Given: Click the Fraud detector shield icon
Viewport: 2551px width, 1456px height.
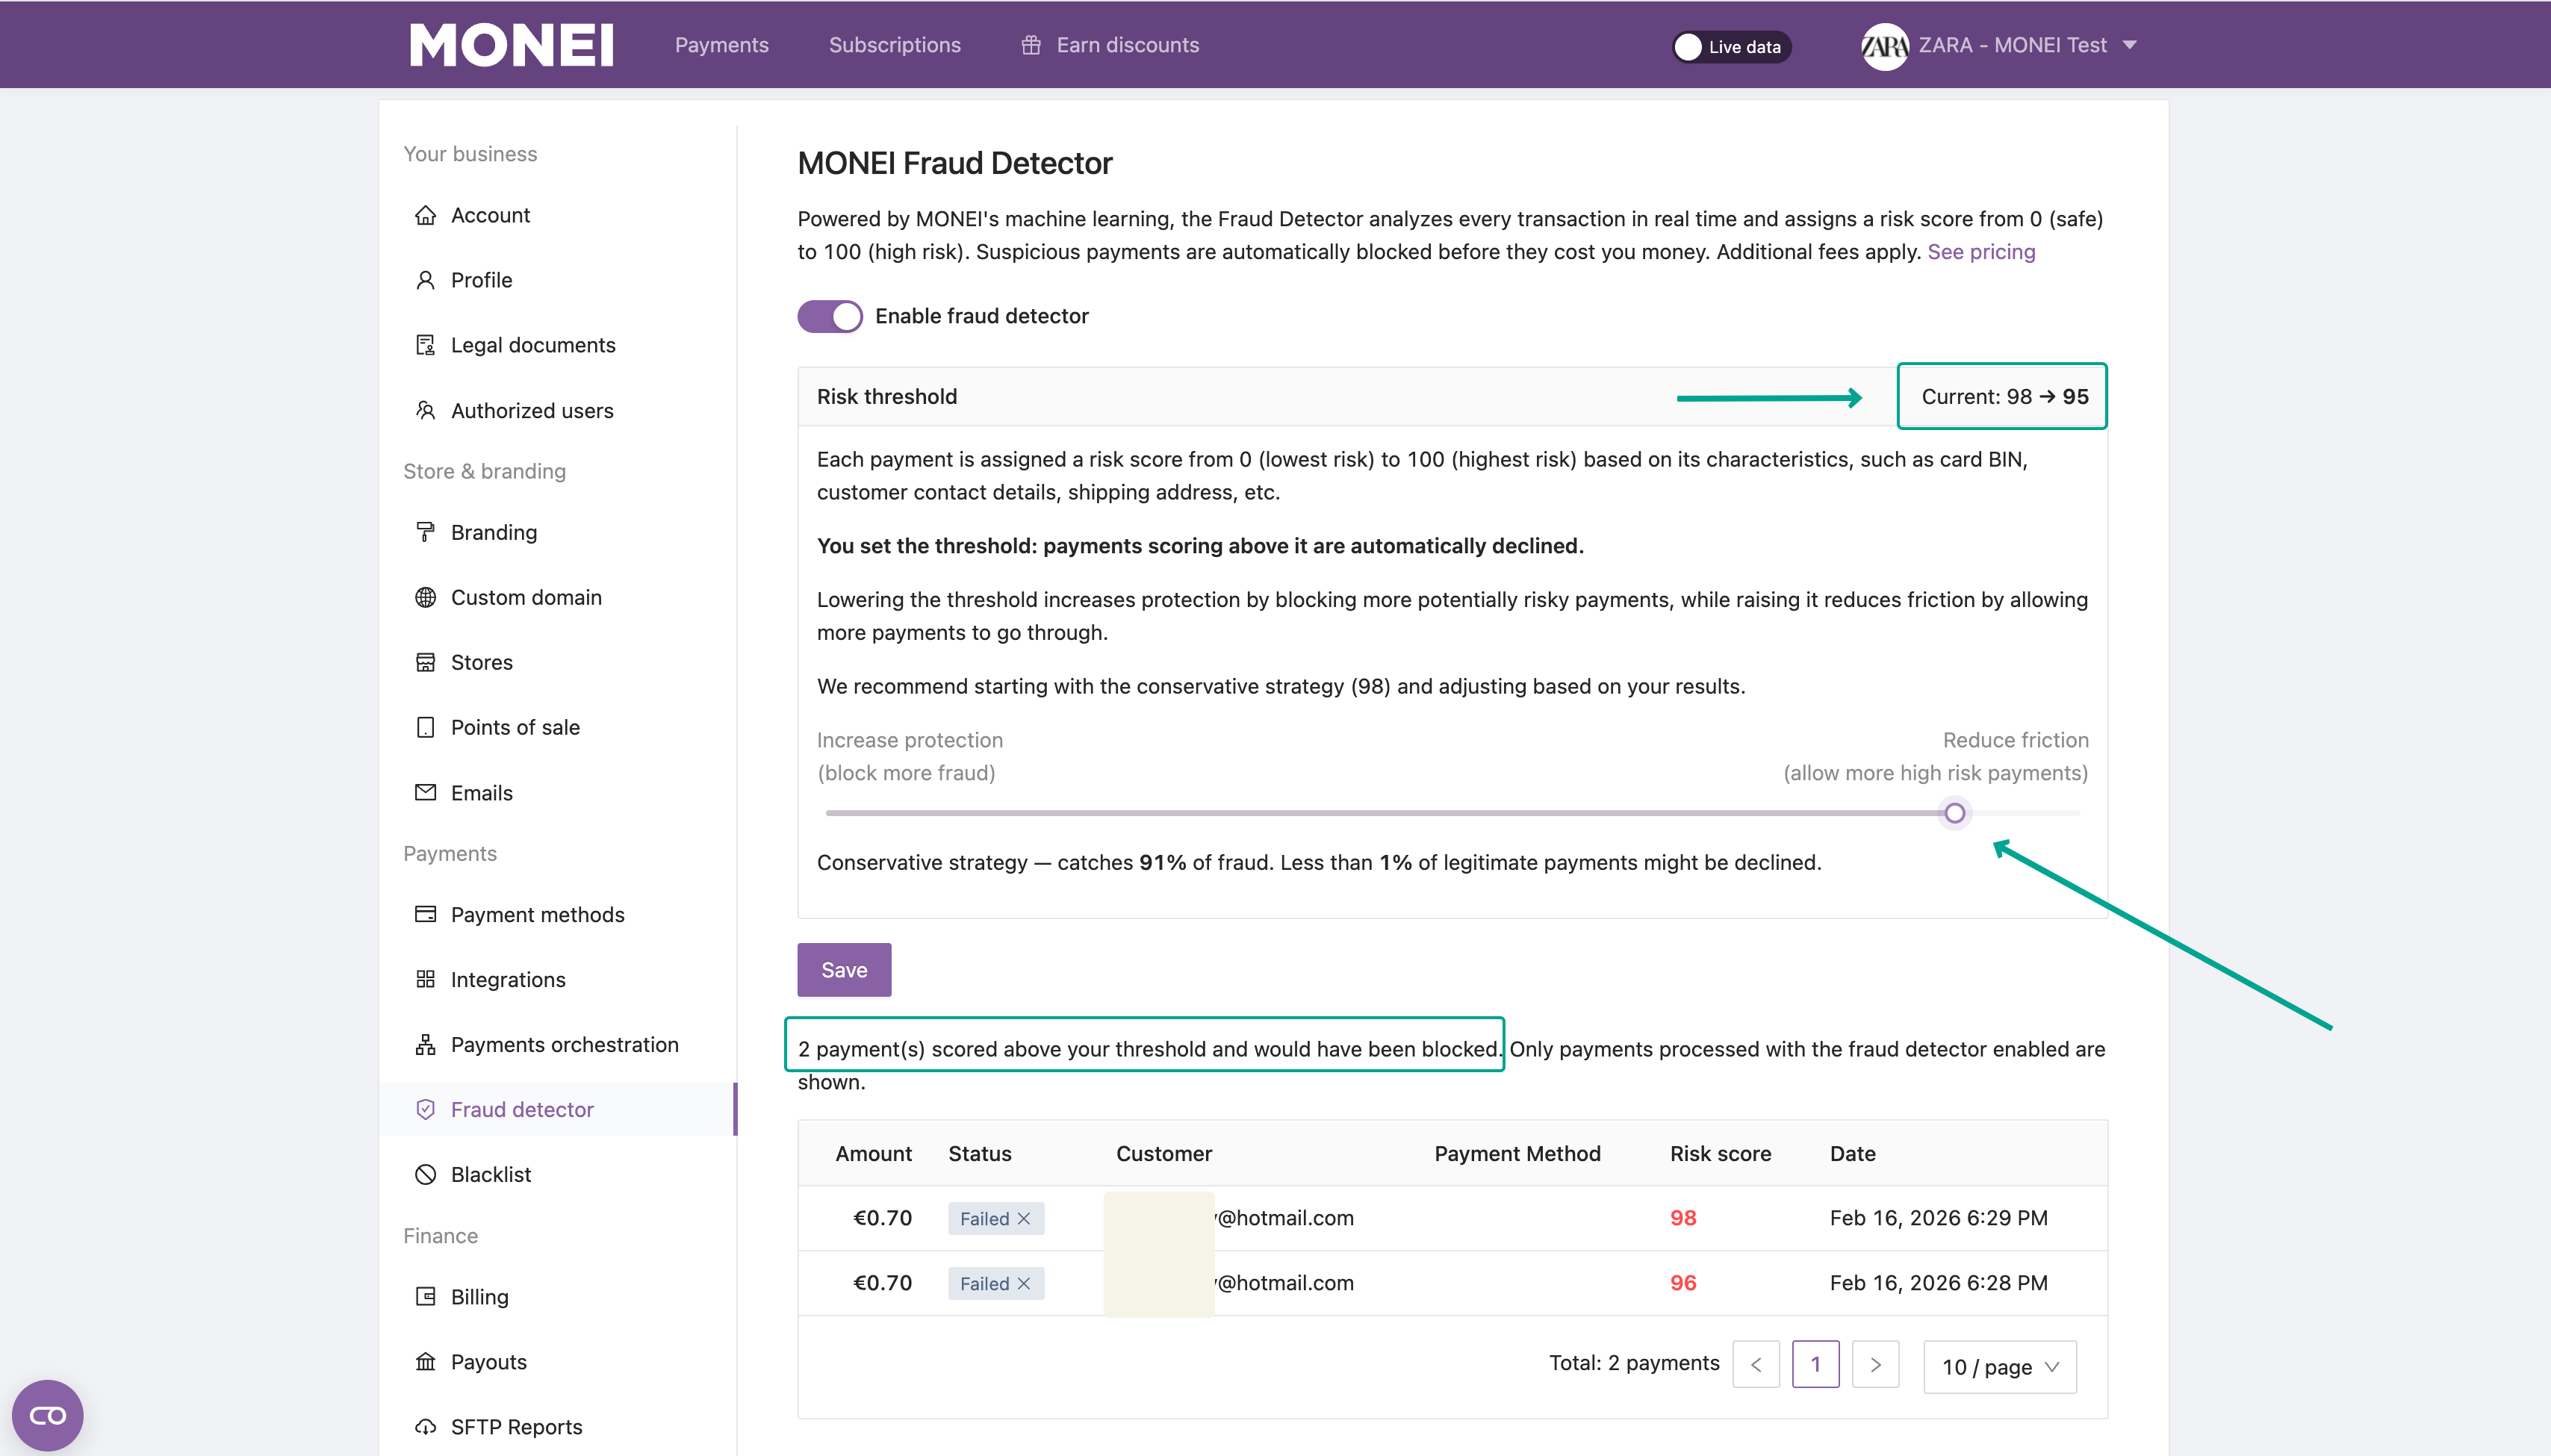Looking at the screenshot, I should click(x=425, y=1109).
